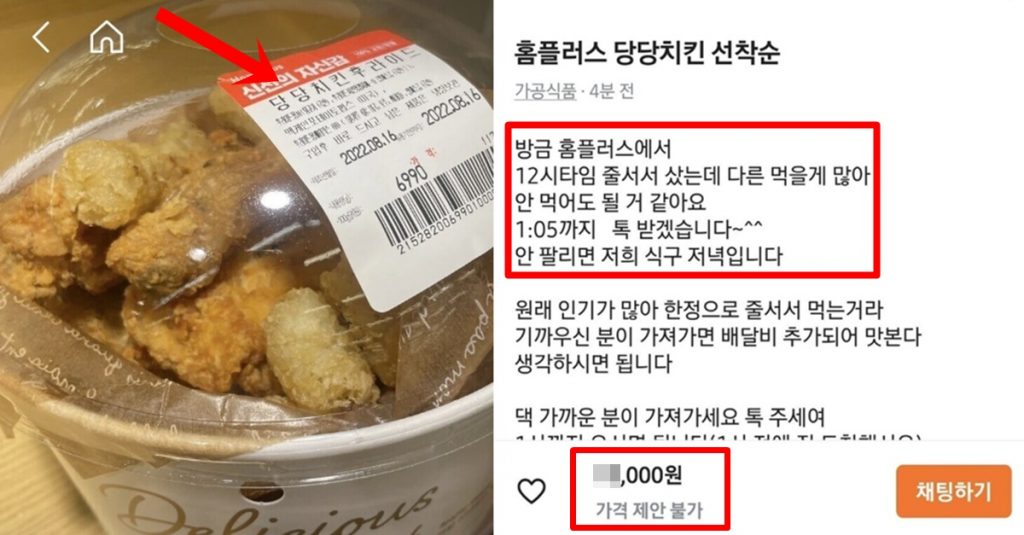
Task: Go to home via house icon
Action: coord(106,37)
